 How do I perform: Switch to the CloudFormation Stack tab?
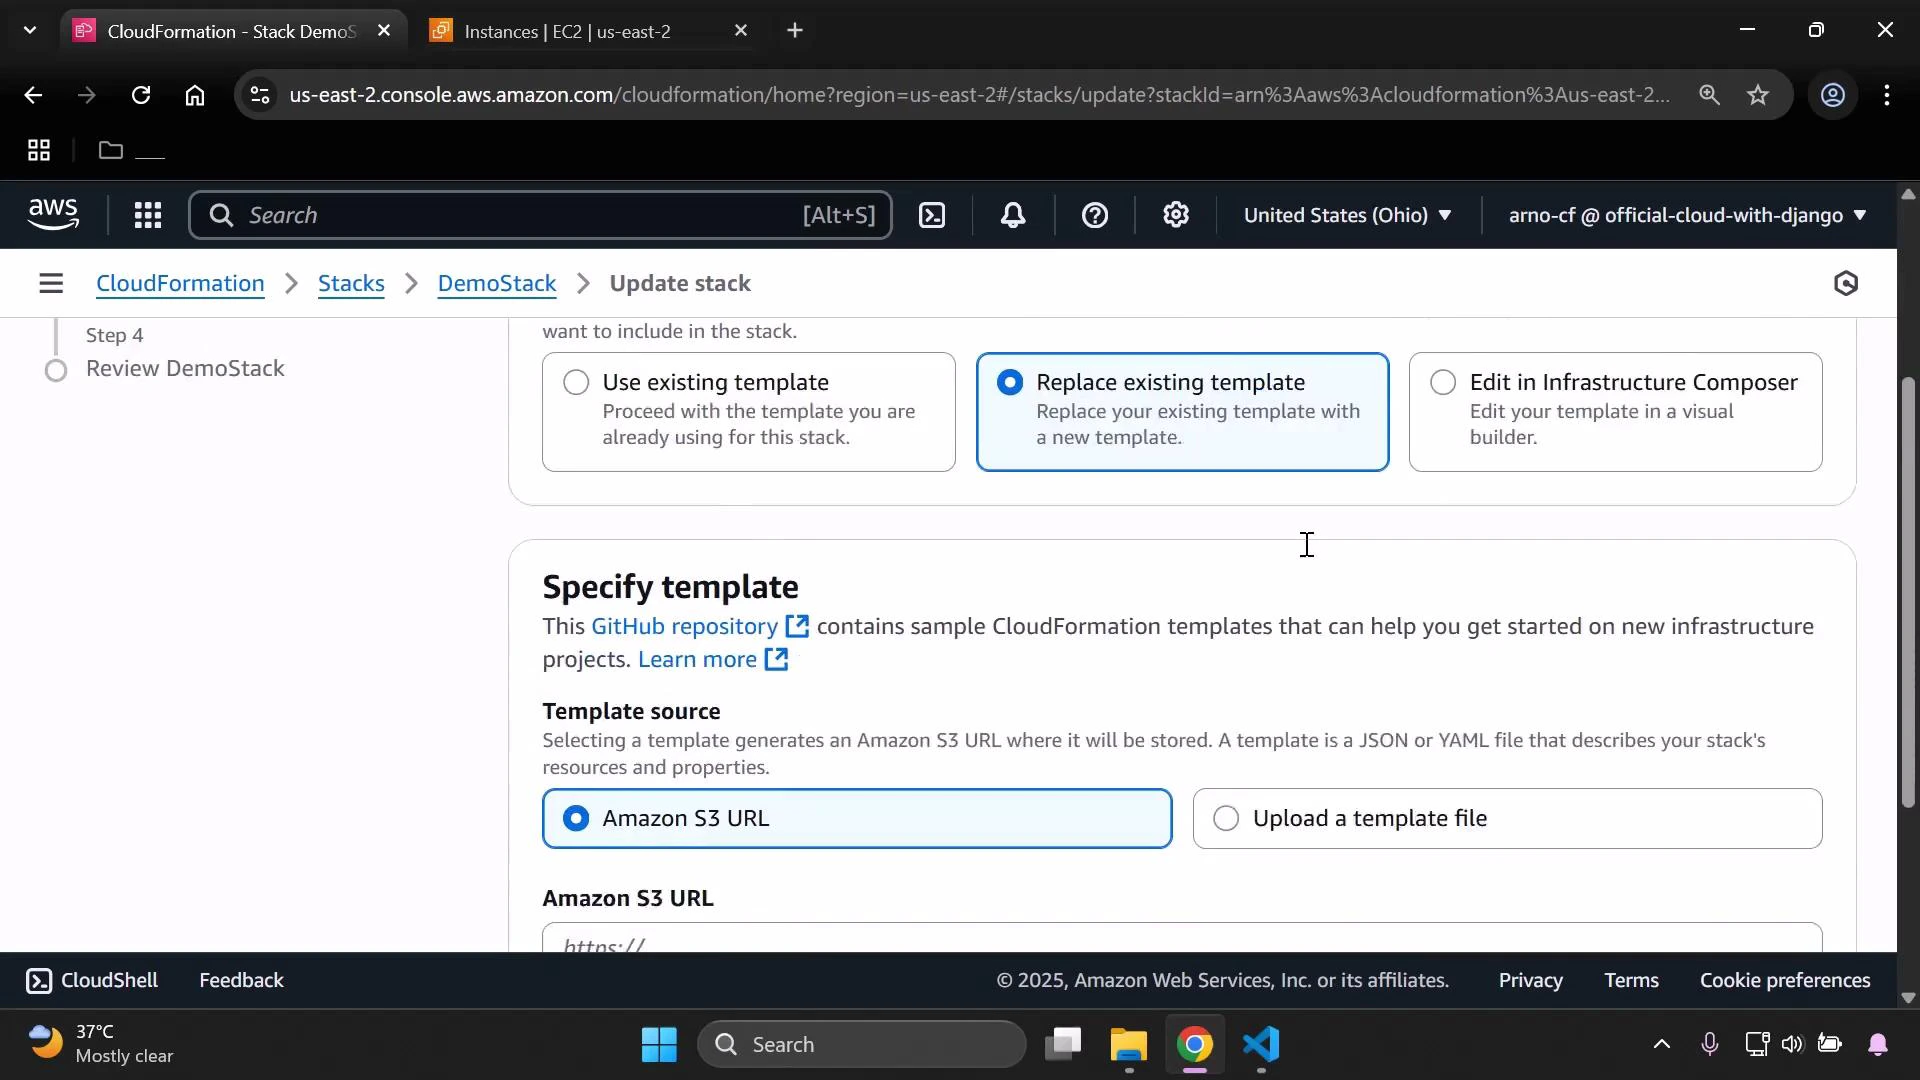[231, 31]
